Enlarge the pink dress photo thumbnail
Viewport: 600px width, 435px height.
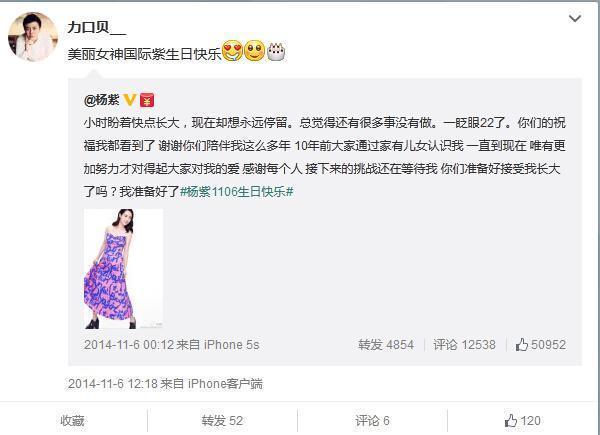pyautogui.click(x=123, y=269)
